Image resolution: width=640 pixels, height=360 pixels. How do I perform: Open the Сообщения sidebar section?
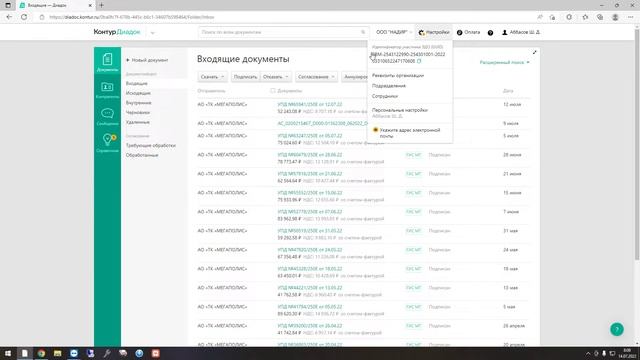coord(107,116)
